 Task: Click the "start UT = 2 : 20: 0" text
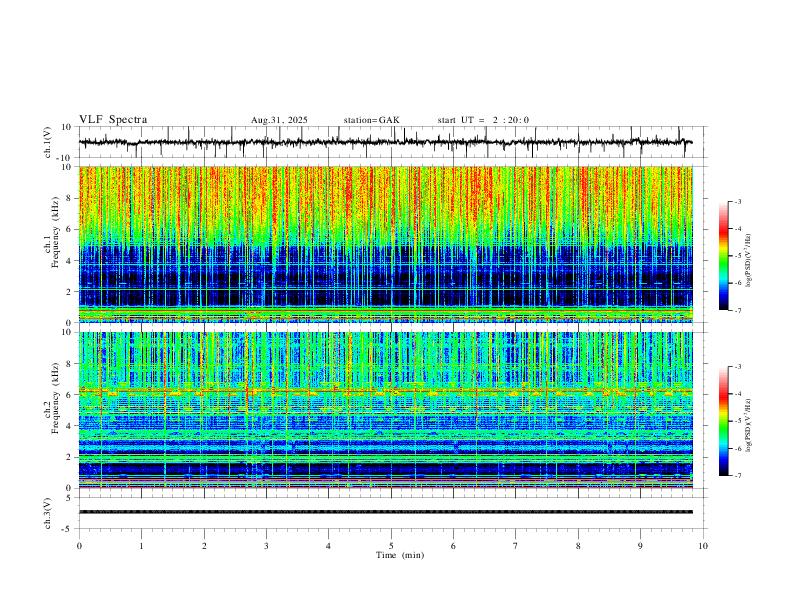click(x=483, y=120)
